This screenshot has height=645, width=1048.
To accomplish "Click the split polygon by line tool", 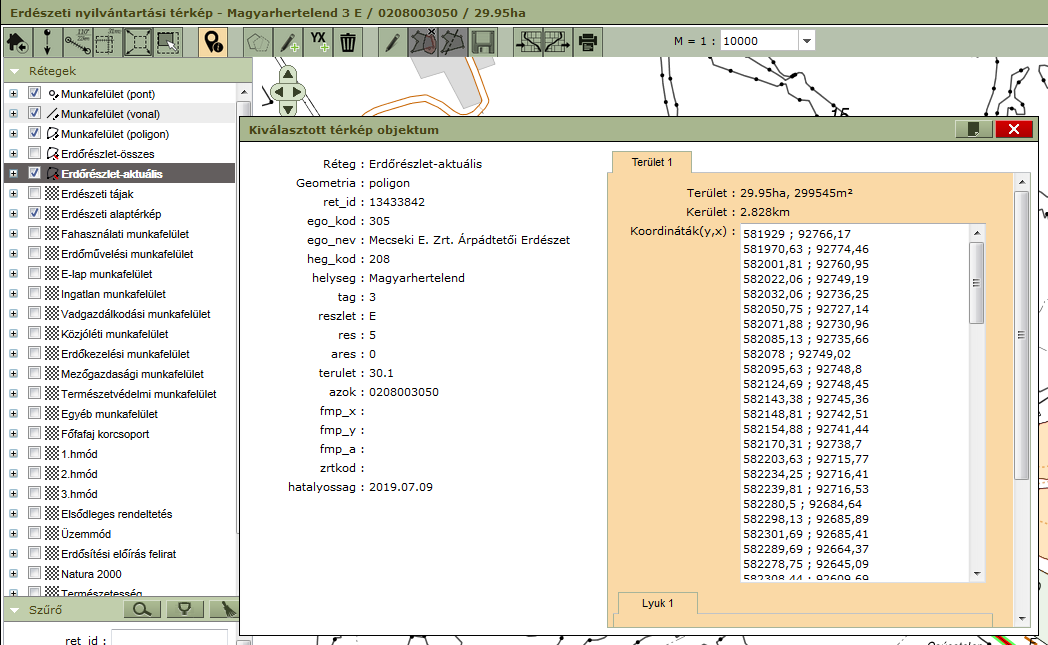I will coord(452,42).
